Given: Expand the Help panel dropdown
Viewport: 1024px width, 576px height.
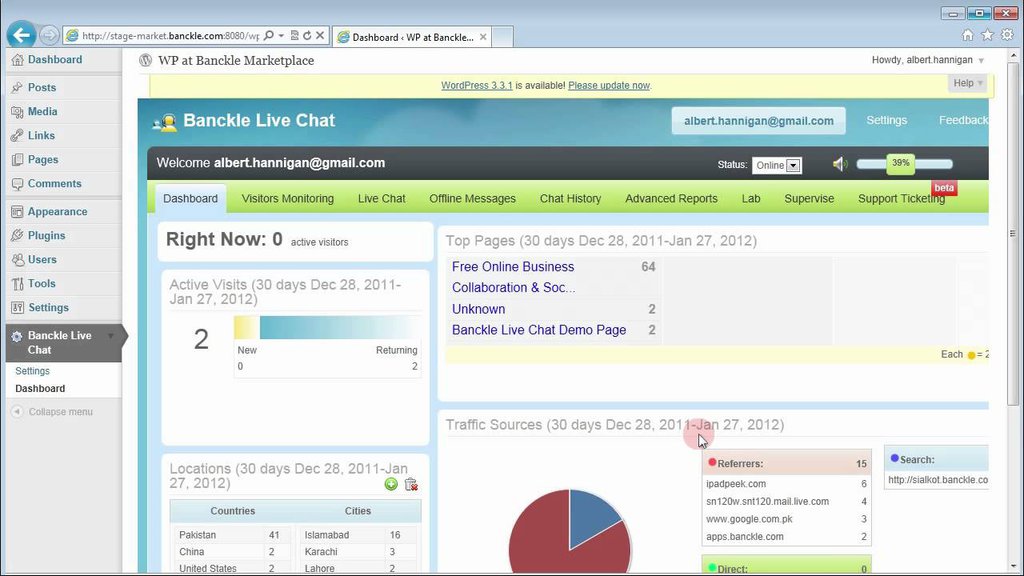Looking at the screenshot, I should (x=967, y=83).
